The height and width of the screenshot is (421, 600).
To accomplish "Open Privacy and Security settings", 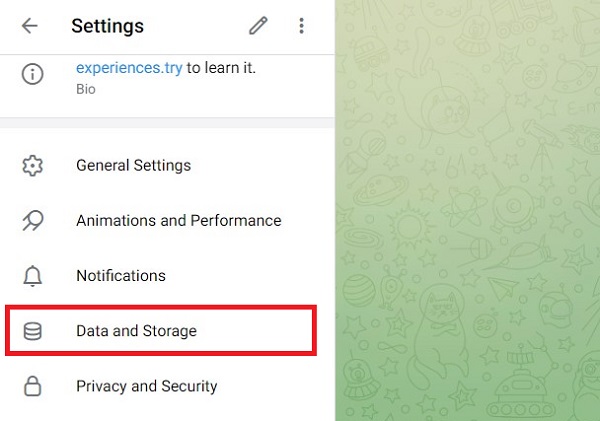I will tap(146, 386).
